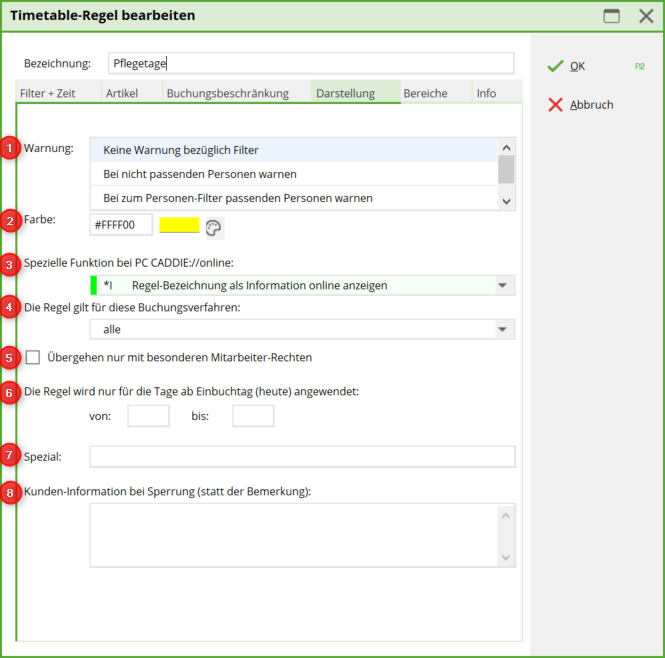Click the red marker number 3

(x=11, y=265)
